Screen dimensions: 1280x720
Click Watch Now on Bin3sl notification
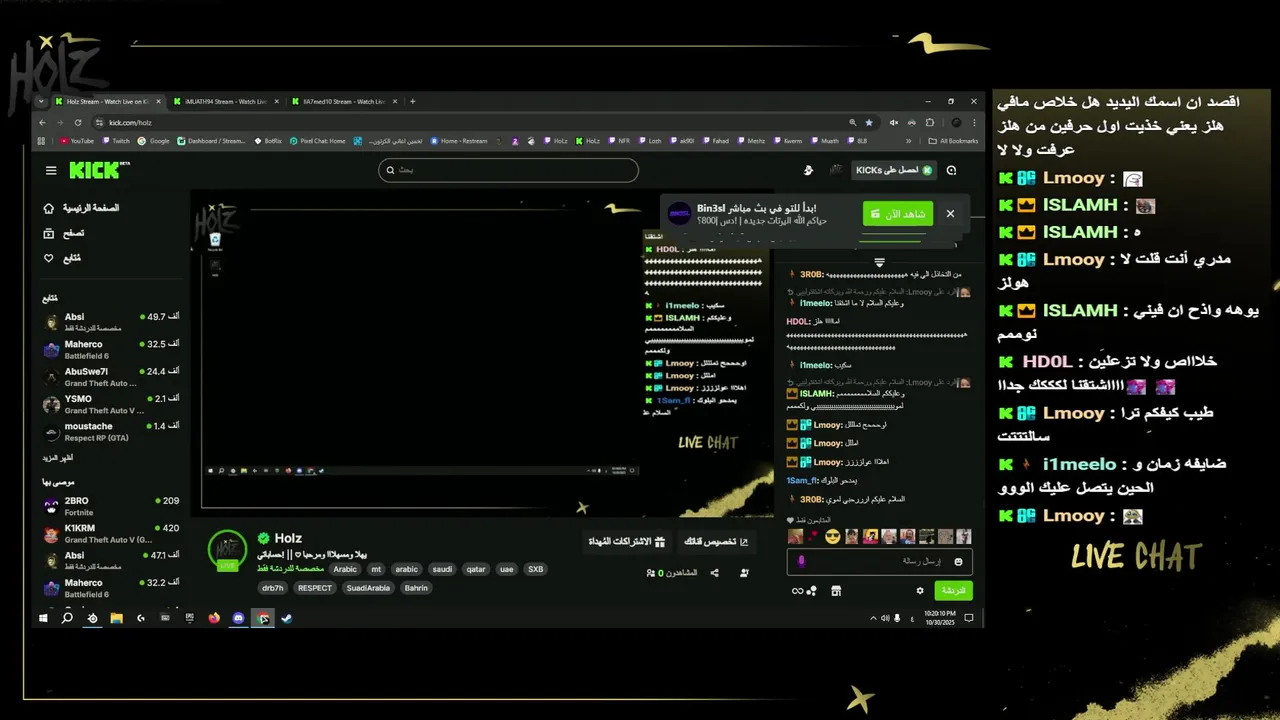coord(897,214)
